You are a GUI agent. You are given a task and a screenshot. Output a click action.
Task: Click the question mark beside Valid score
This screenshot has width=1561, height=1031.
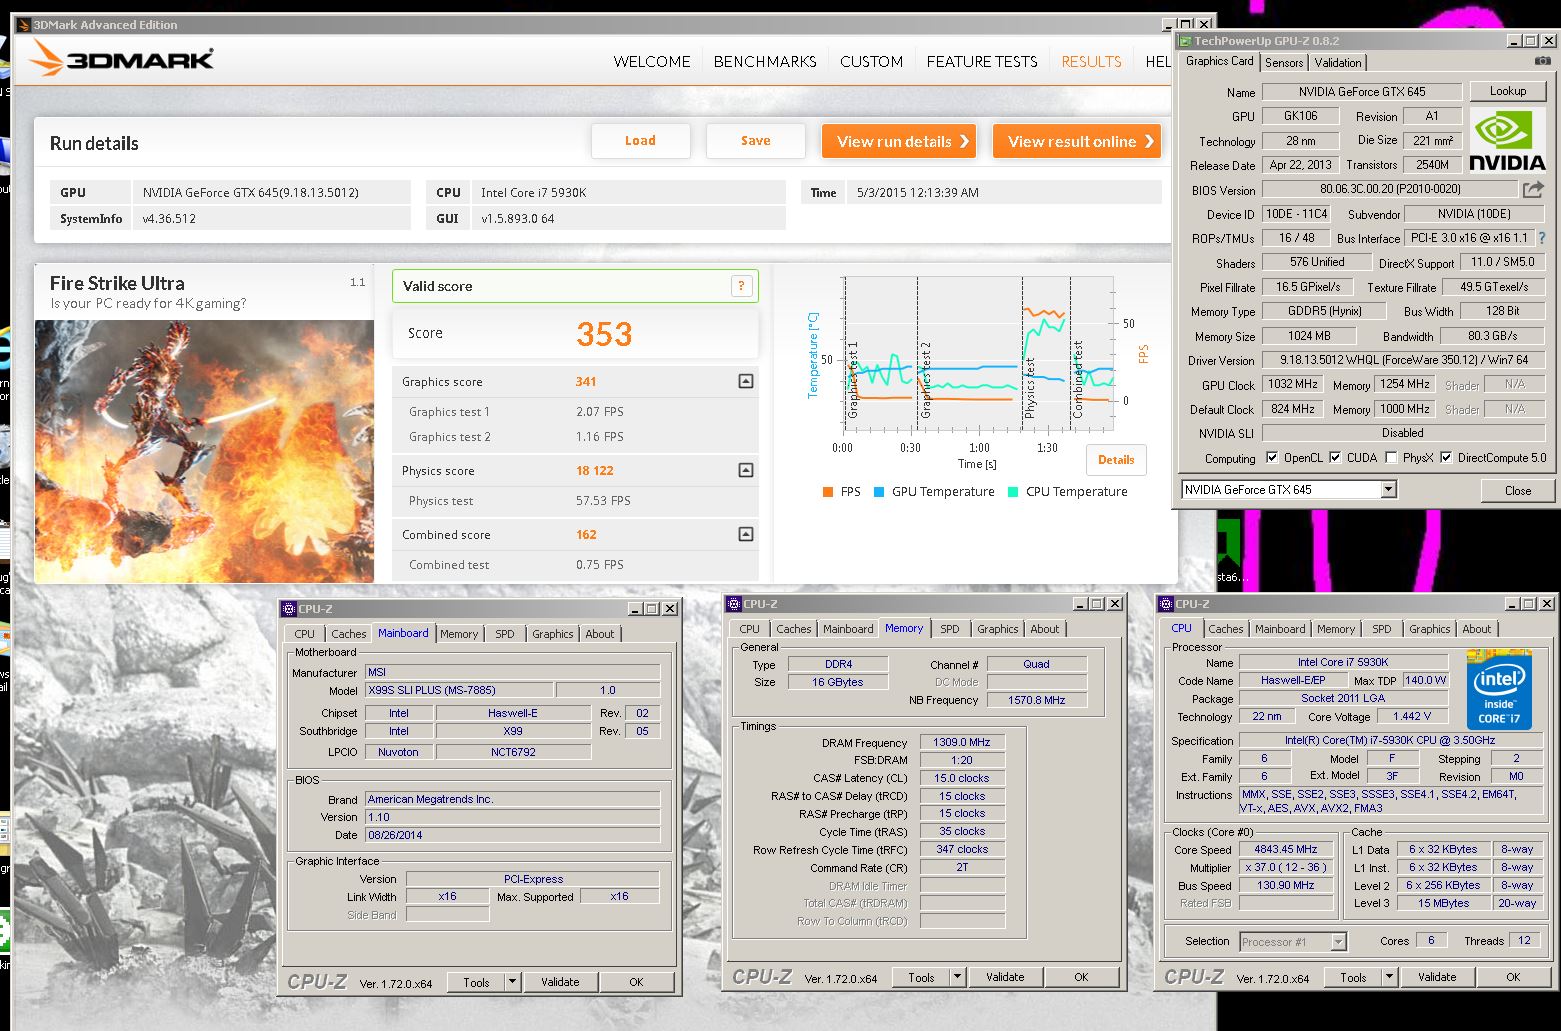tap(741, 286)
